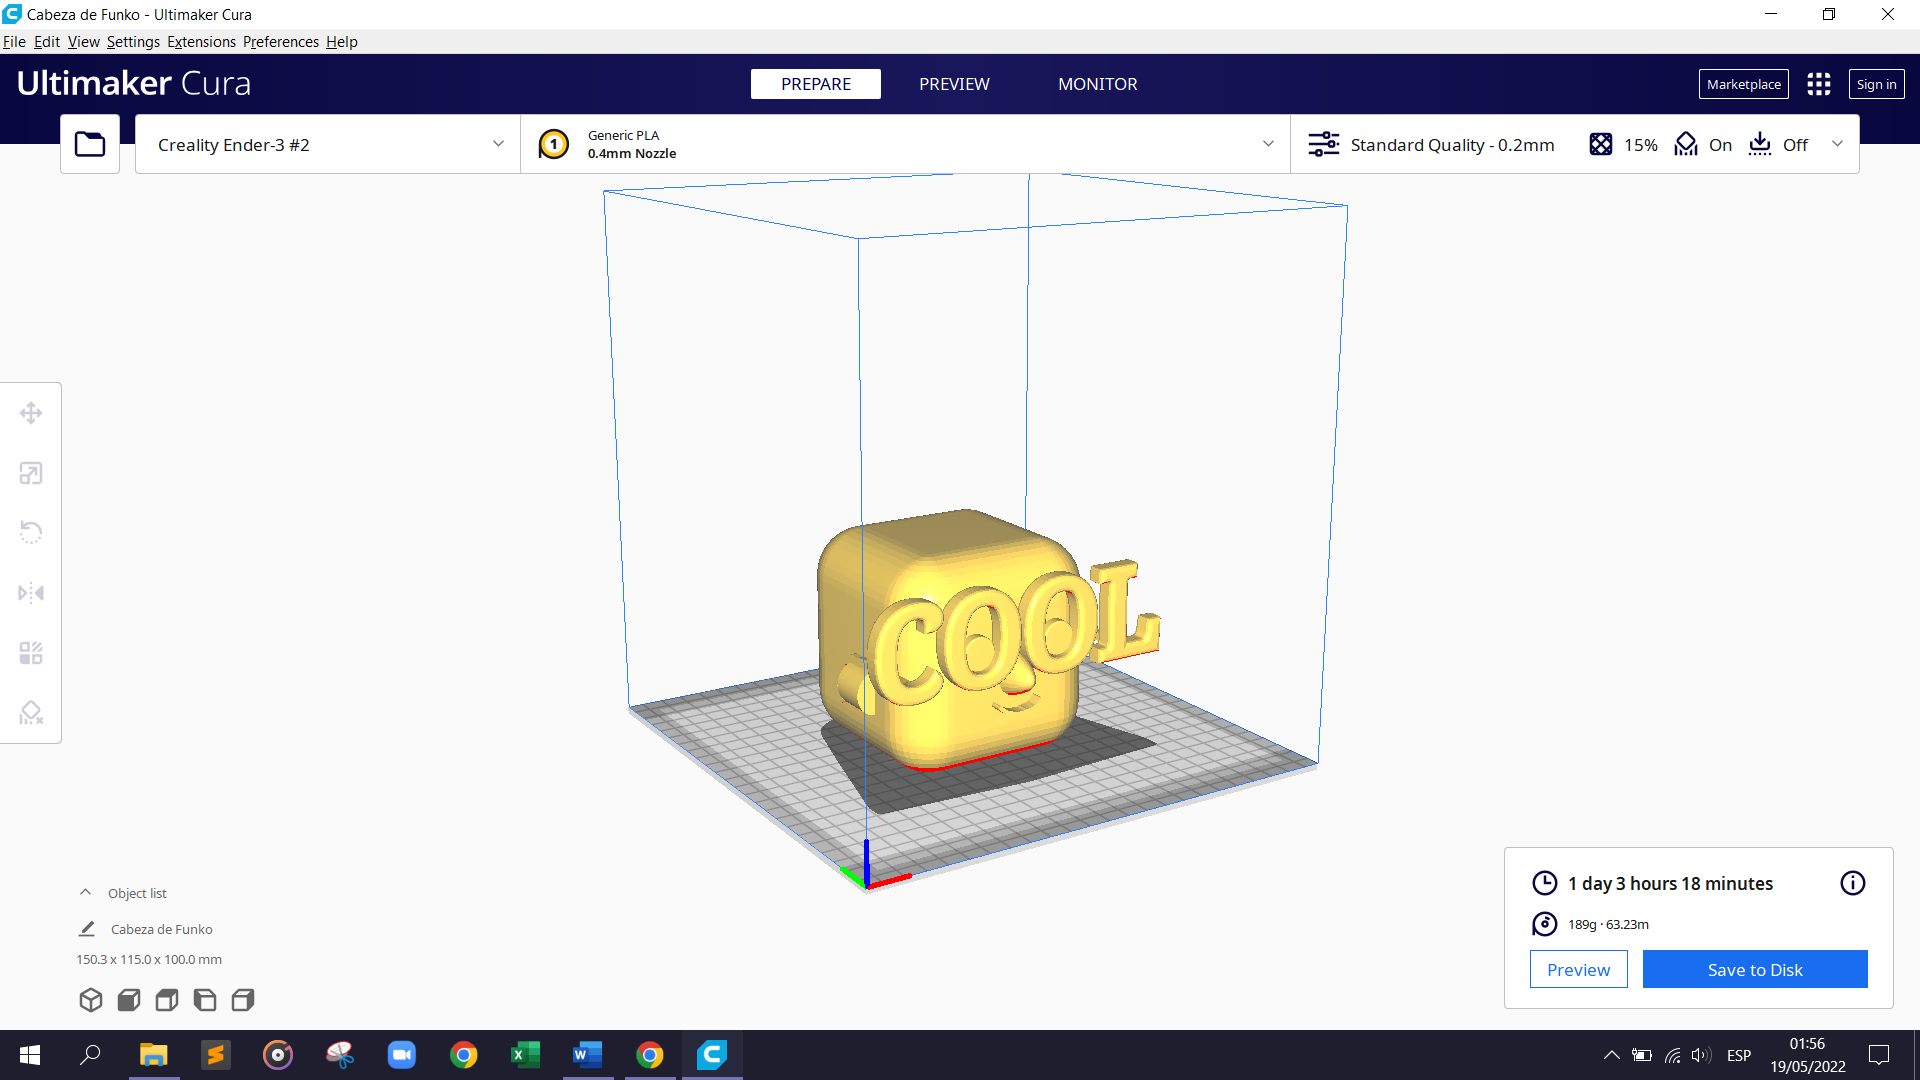The height and width of the screenshot is (1080, 1920).
Task: Select the Move tool in left toolbar
Action: coord(31,413)
